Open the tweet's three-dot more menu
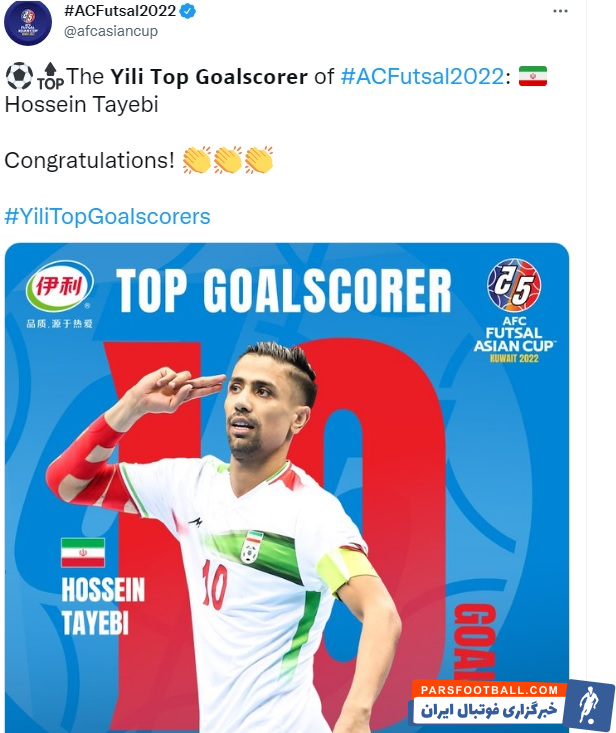Screen dimensions: 616x733 (560, 11)
